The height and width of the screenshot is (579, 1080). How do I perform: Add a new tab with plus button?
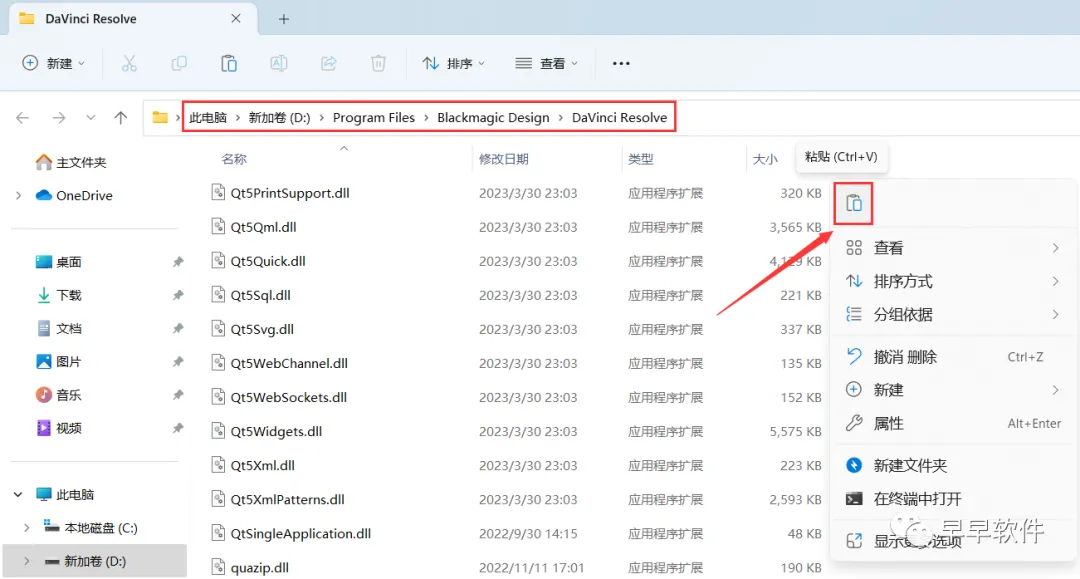pos(284,19)
